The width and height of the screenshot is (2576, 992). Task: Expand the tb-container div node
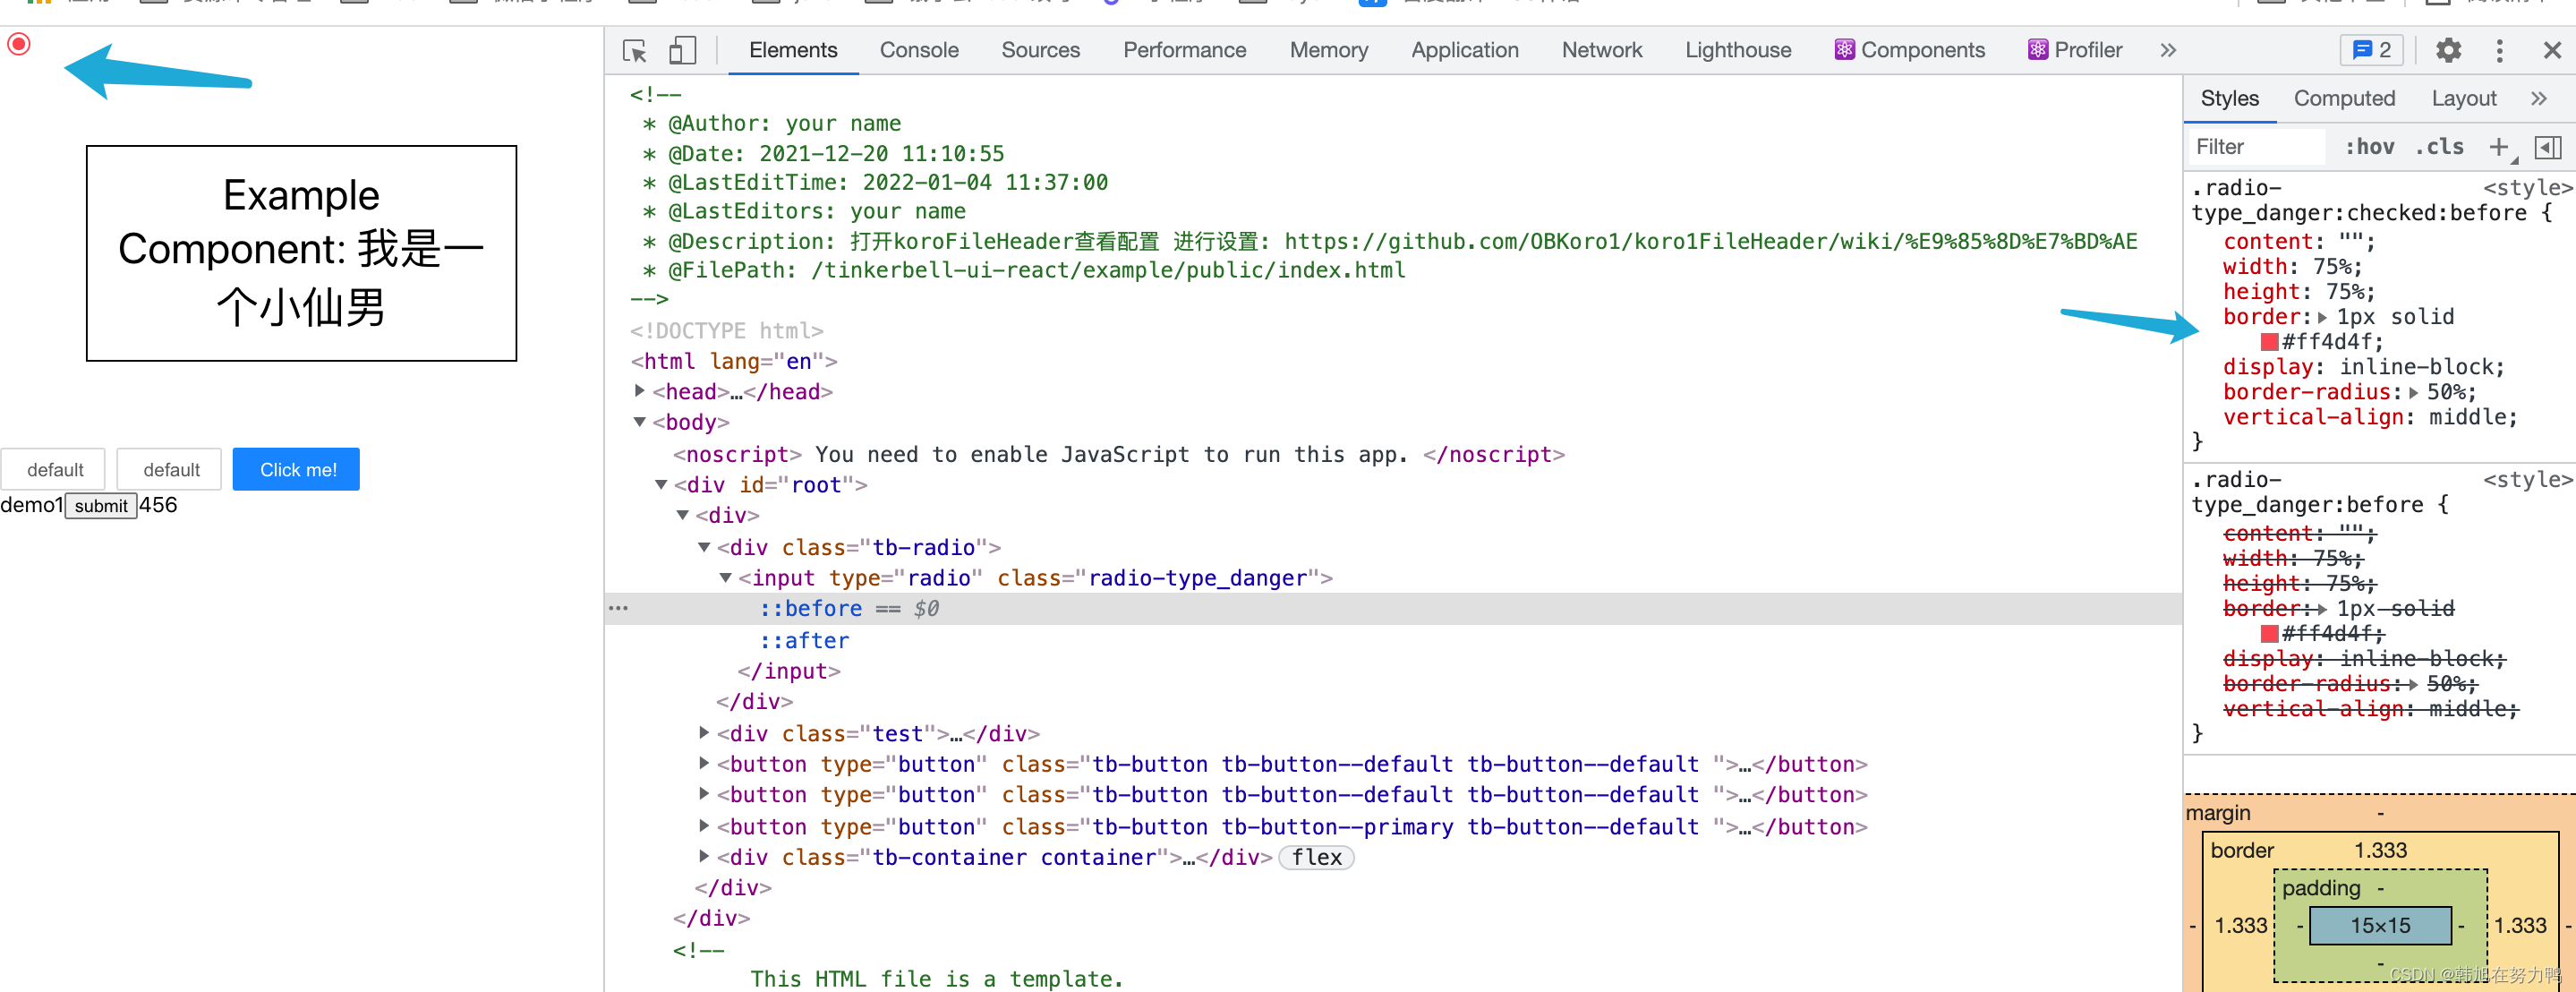704,856
